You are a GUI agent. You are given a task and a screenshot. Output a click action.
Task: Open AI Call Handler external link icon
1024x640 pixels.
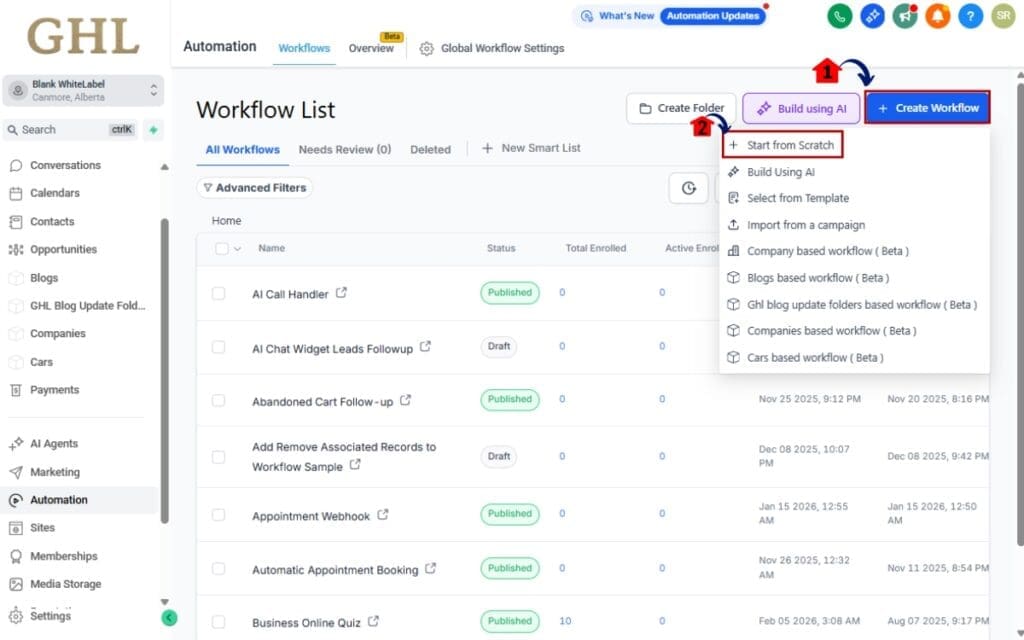[x=342, y=293]
